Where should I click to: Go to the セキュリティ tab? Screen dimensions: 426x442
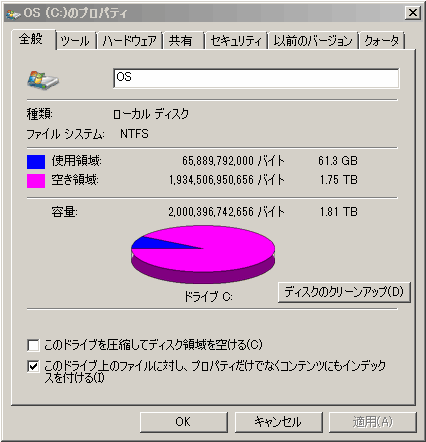[236, 41]
